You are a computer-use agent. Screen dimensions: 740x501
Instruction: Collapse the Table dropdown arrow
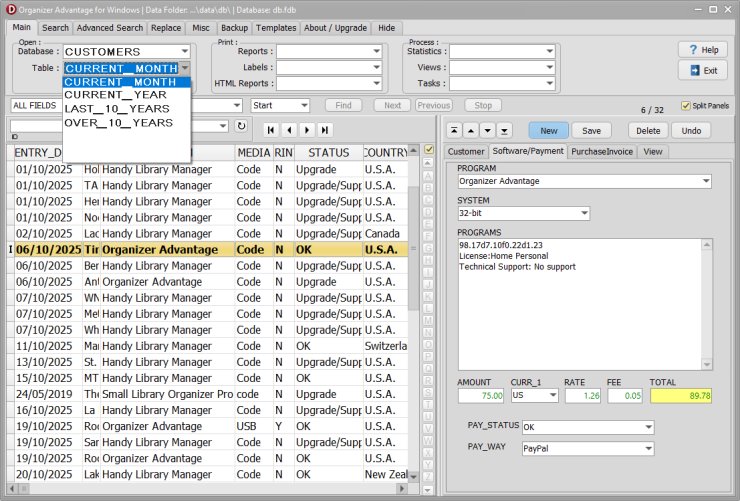click(x=185, y=68)
